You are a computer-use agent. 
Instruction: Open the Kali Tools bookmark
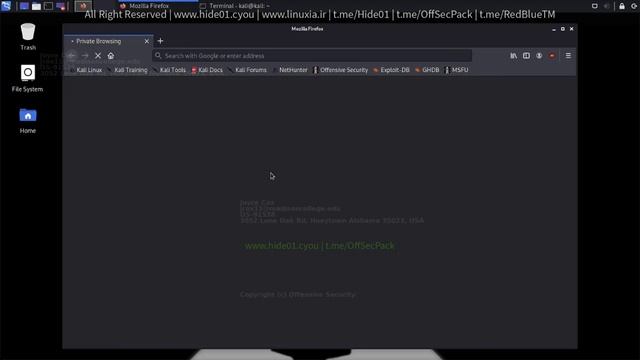(x=169, y=70)
